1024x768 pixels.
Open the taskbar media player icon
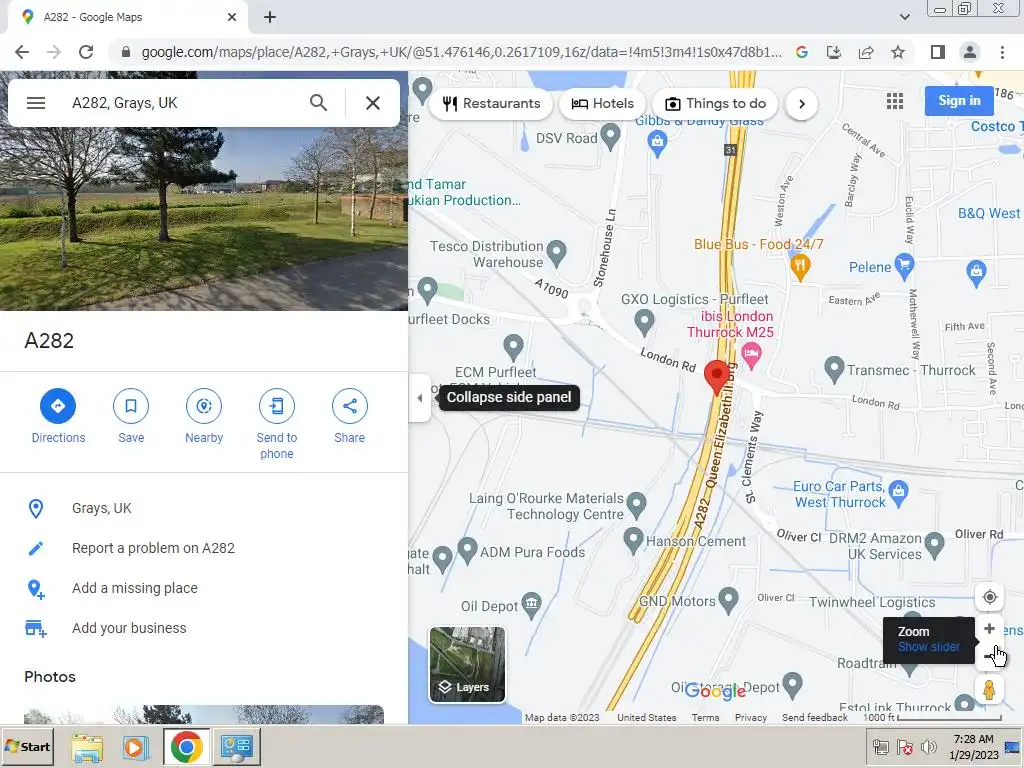136,747
